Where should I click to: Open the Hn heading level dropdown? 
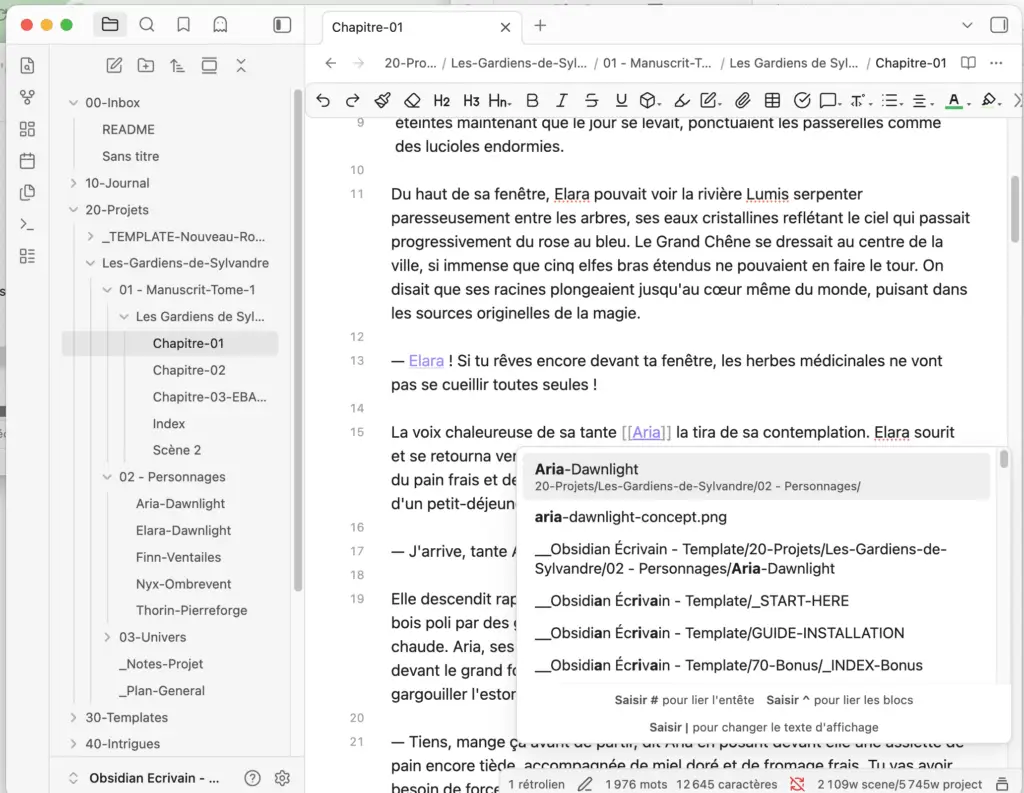pyautogui.click(x=500, y=100)
